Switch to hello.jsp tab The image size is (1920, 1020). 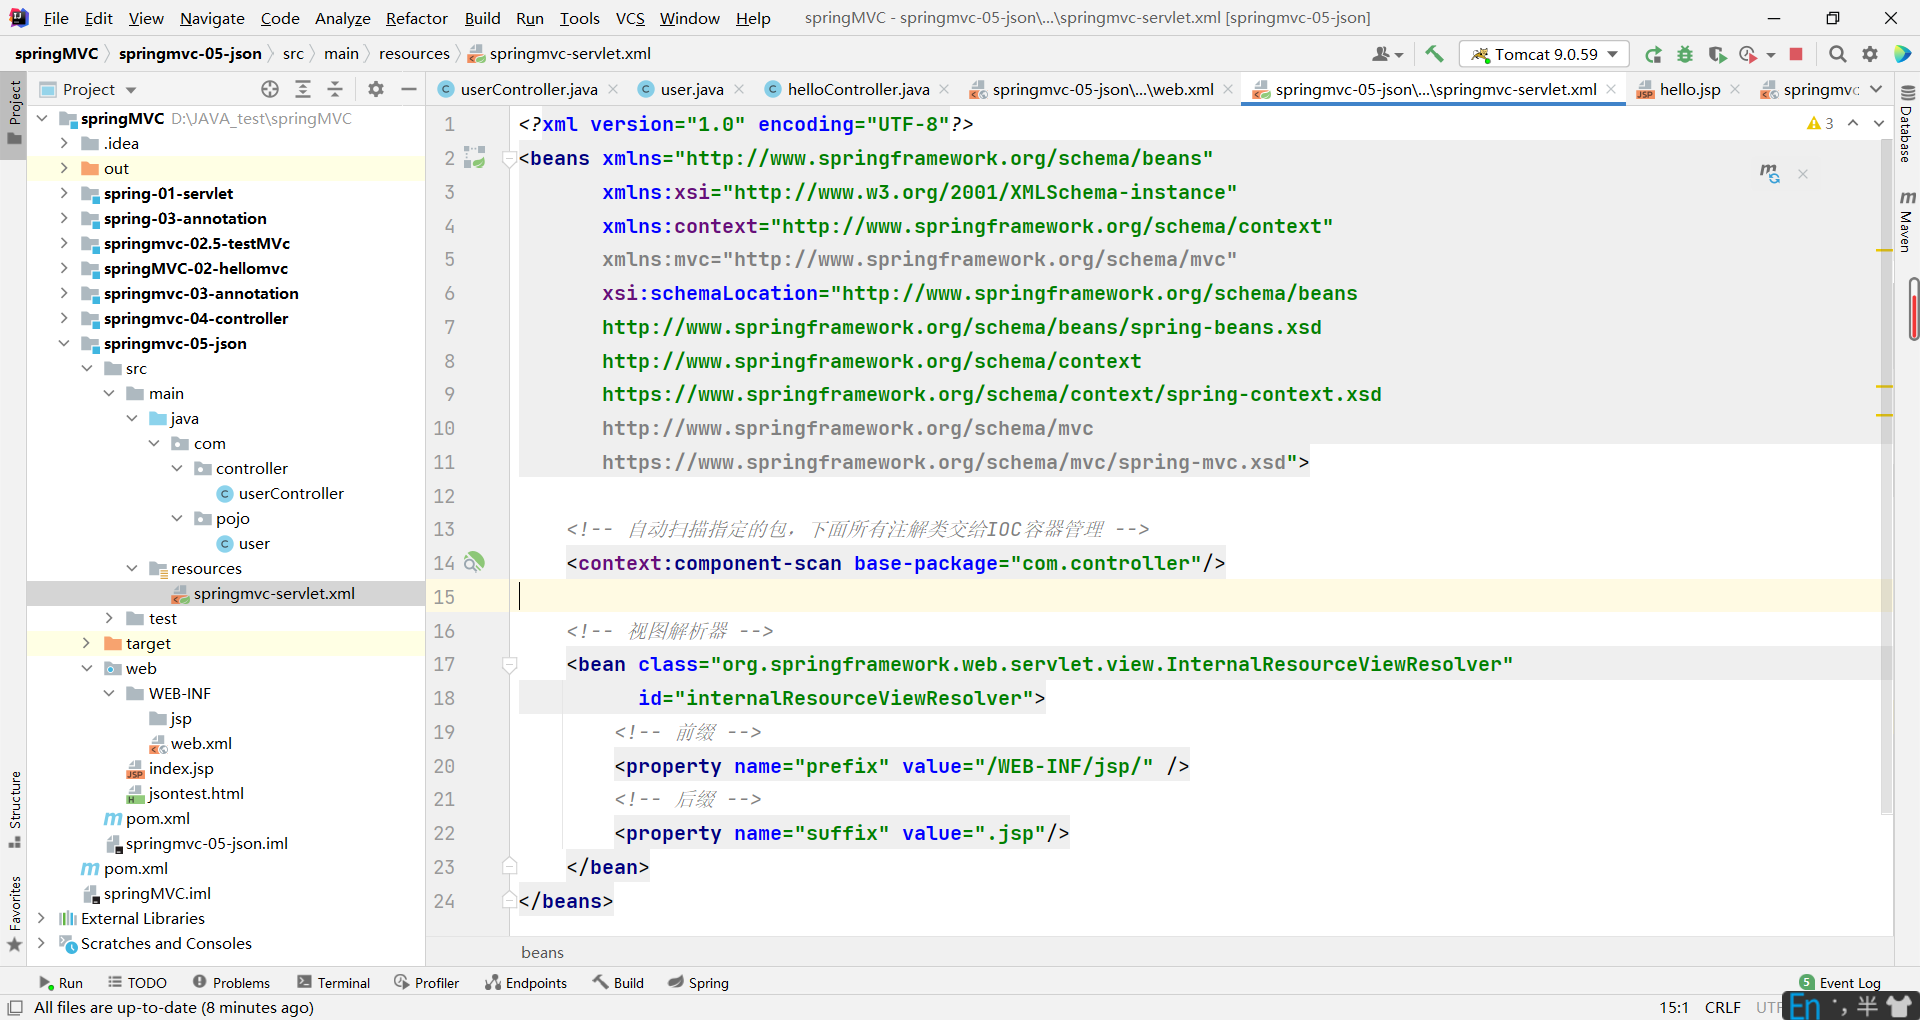click(x=1689, y=89)
